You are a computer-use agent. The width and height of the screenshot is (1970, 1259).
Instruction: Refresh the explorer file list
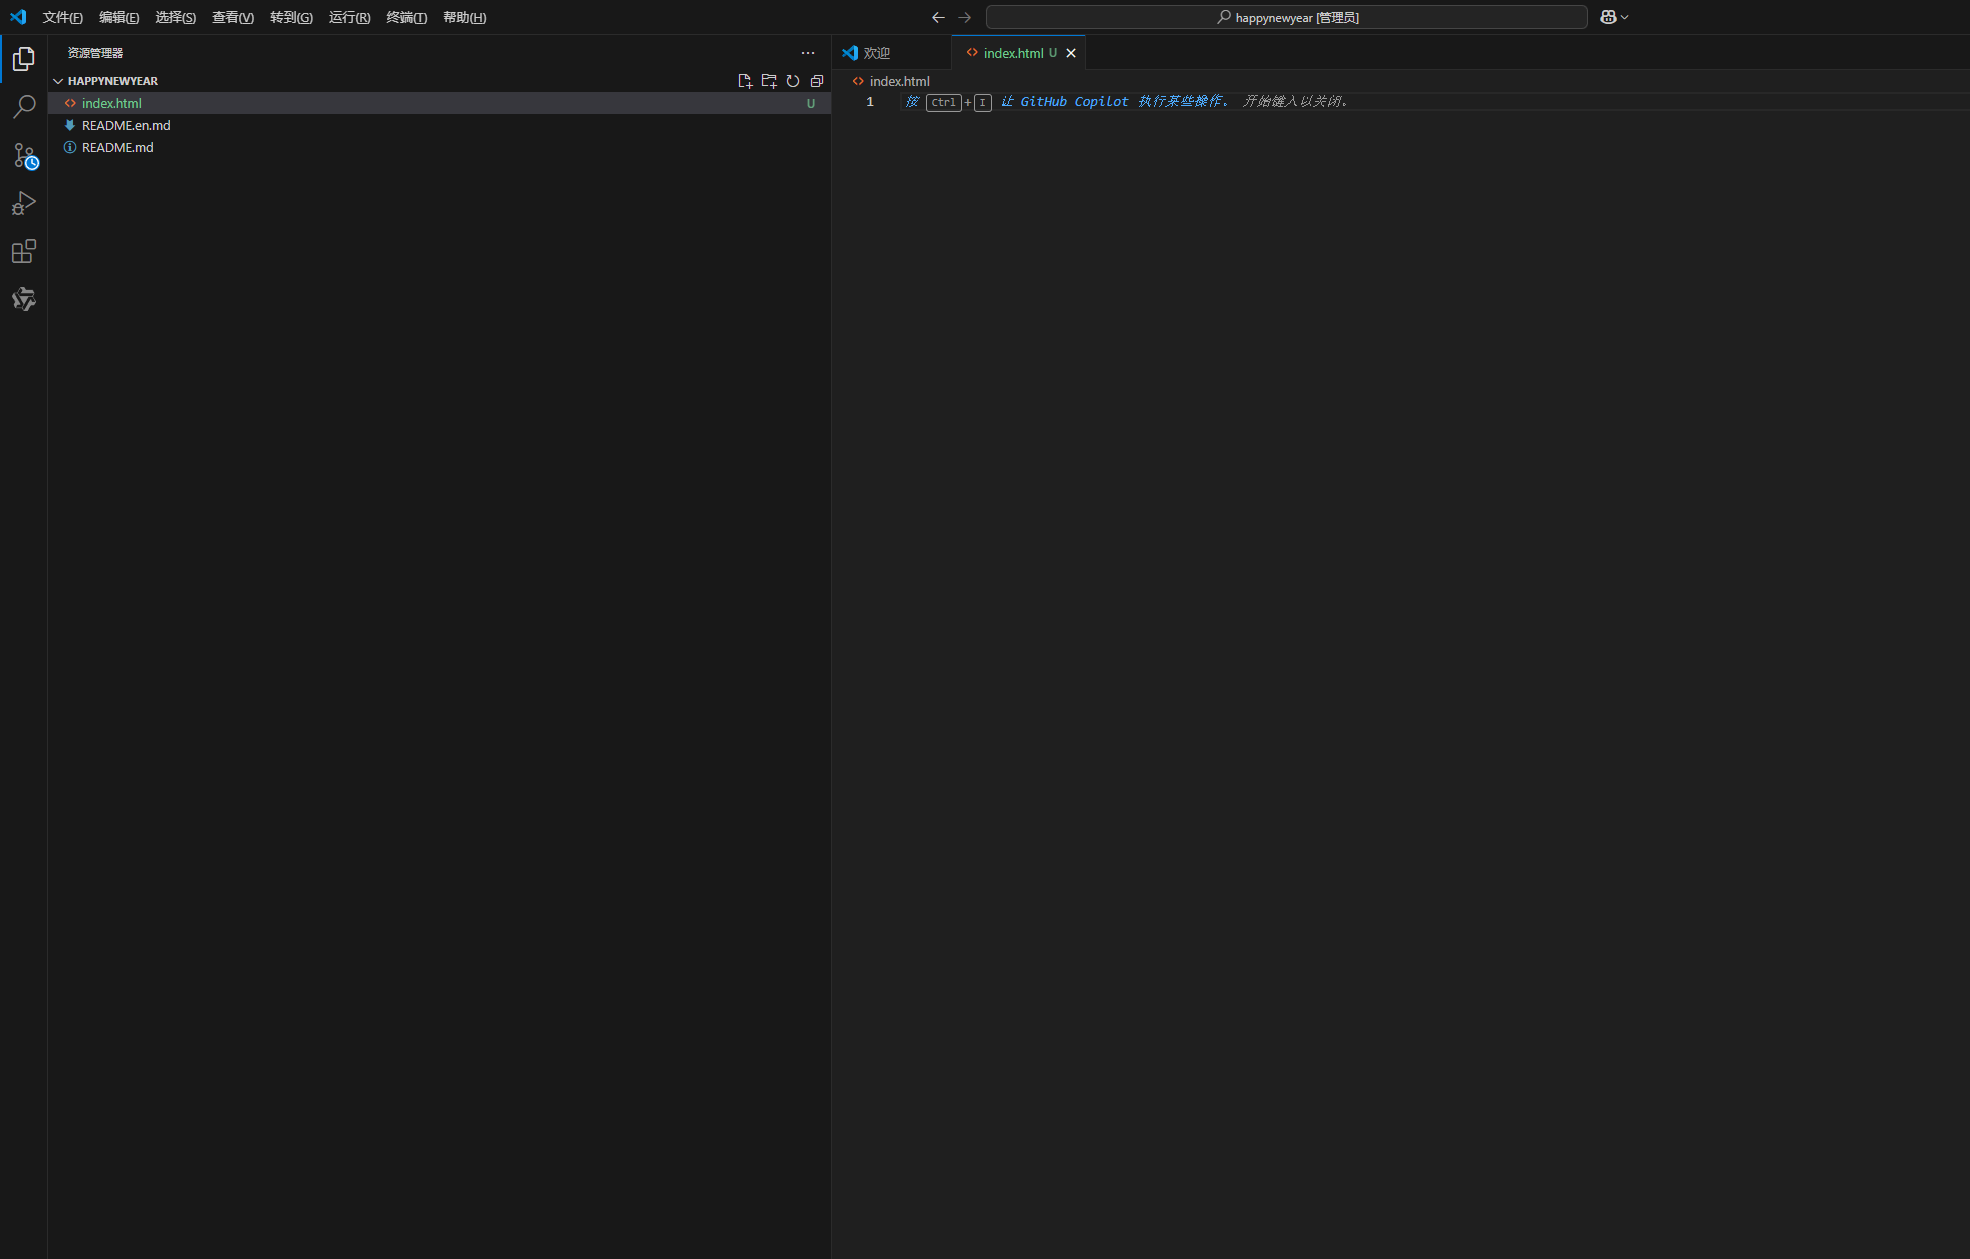pyautogui.click(x=793, y=81)
